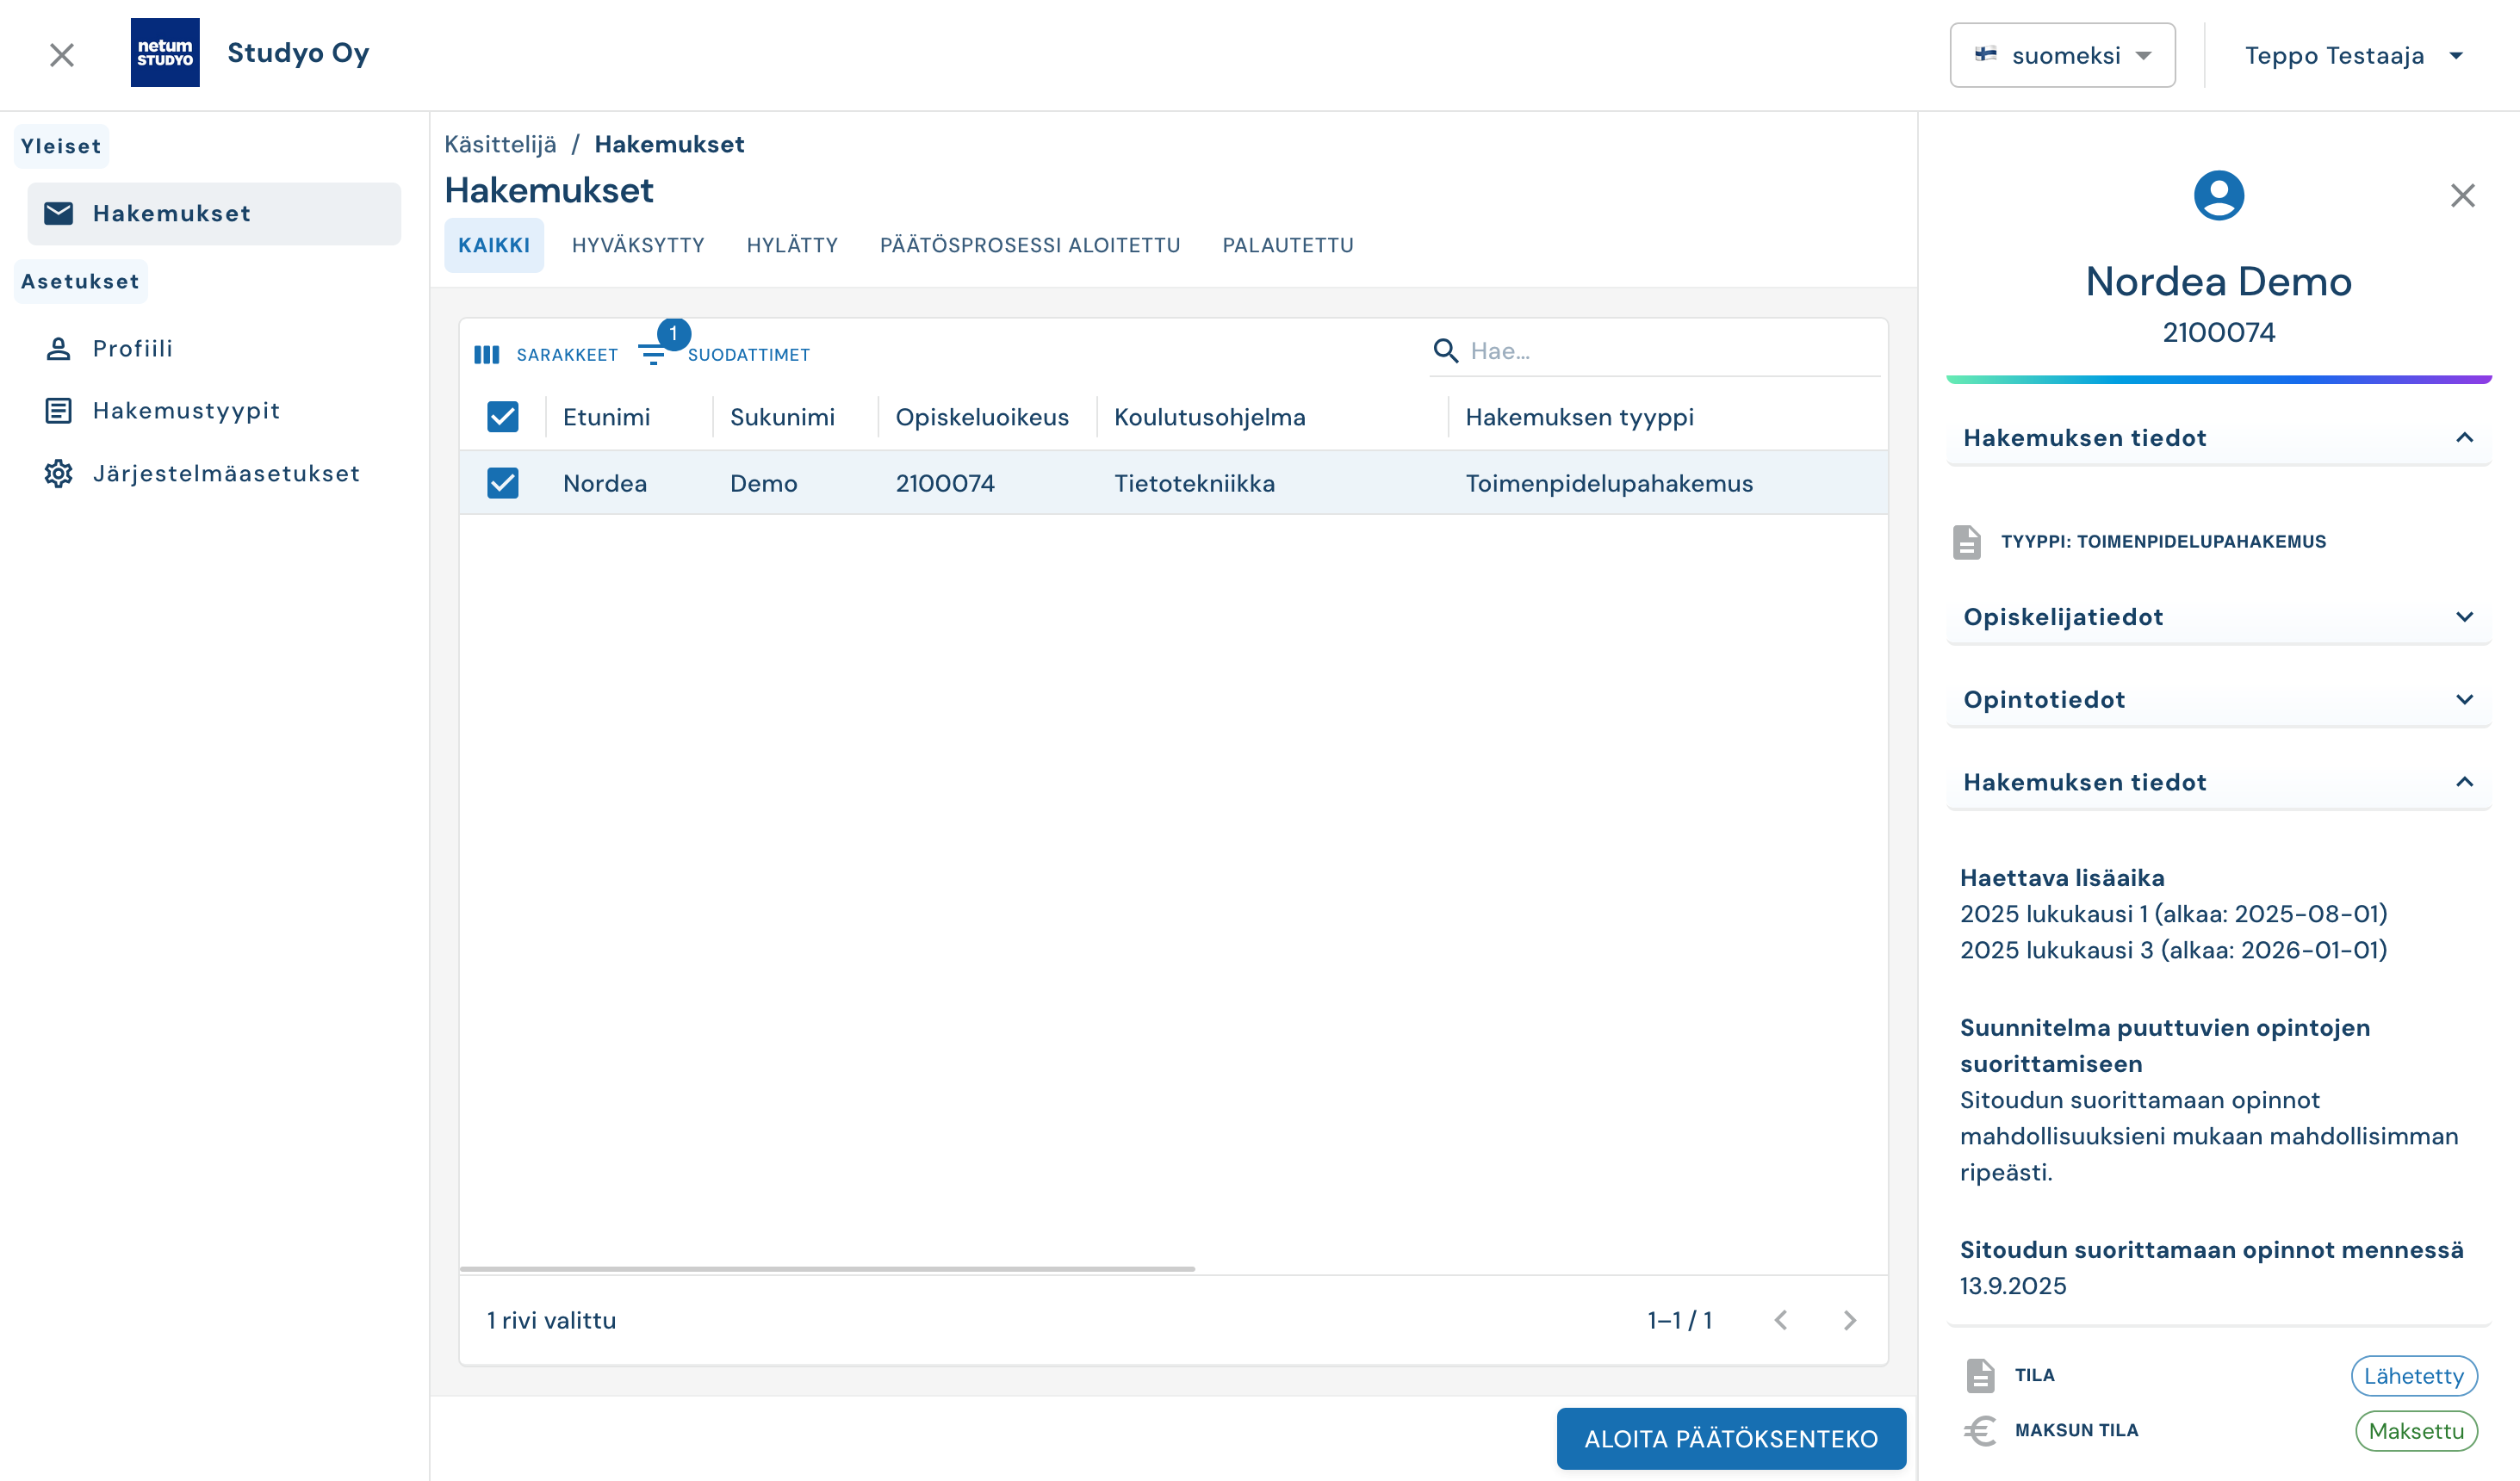The height and width of the screenshot is (1481, 2520).
Task: Open Suodattimet filters icon
Action: pos(652,355)
